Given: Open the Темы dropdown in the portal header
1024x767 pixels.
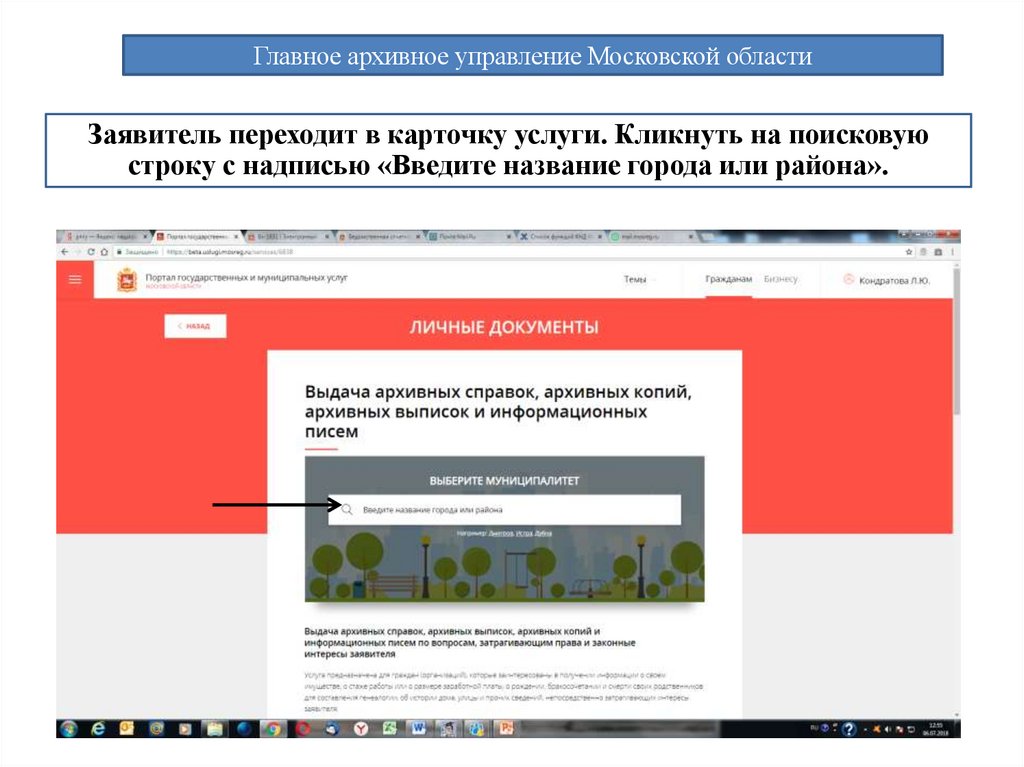Looking at the screenshot, I should point(634,281).
